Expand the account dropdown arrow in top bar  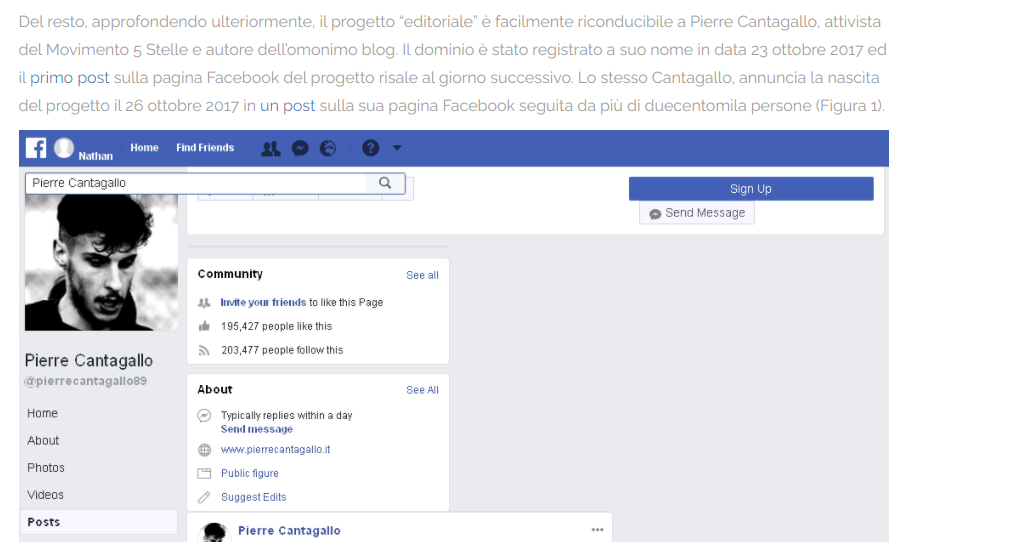[x=397, y=148]
